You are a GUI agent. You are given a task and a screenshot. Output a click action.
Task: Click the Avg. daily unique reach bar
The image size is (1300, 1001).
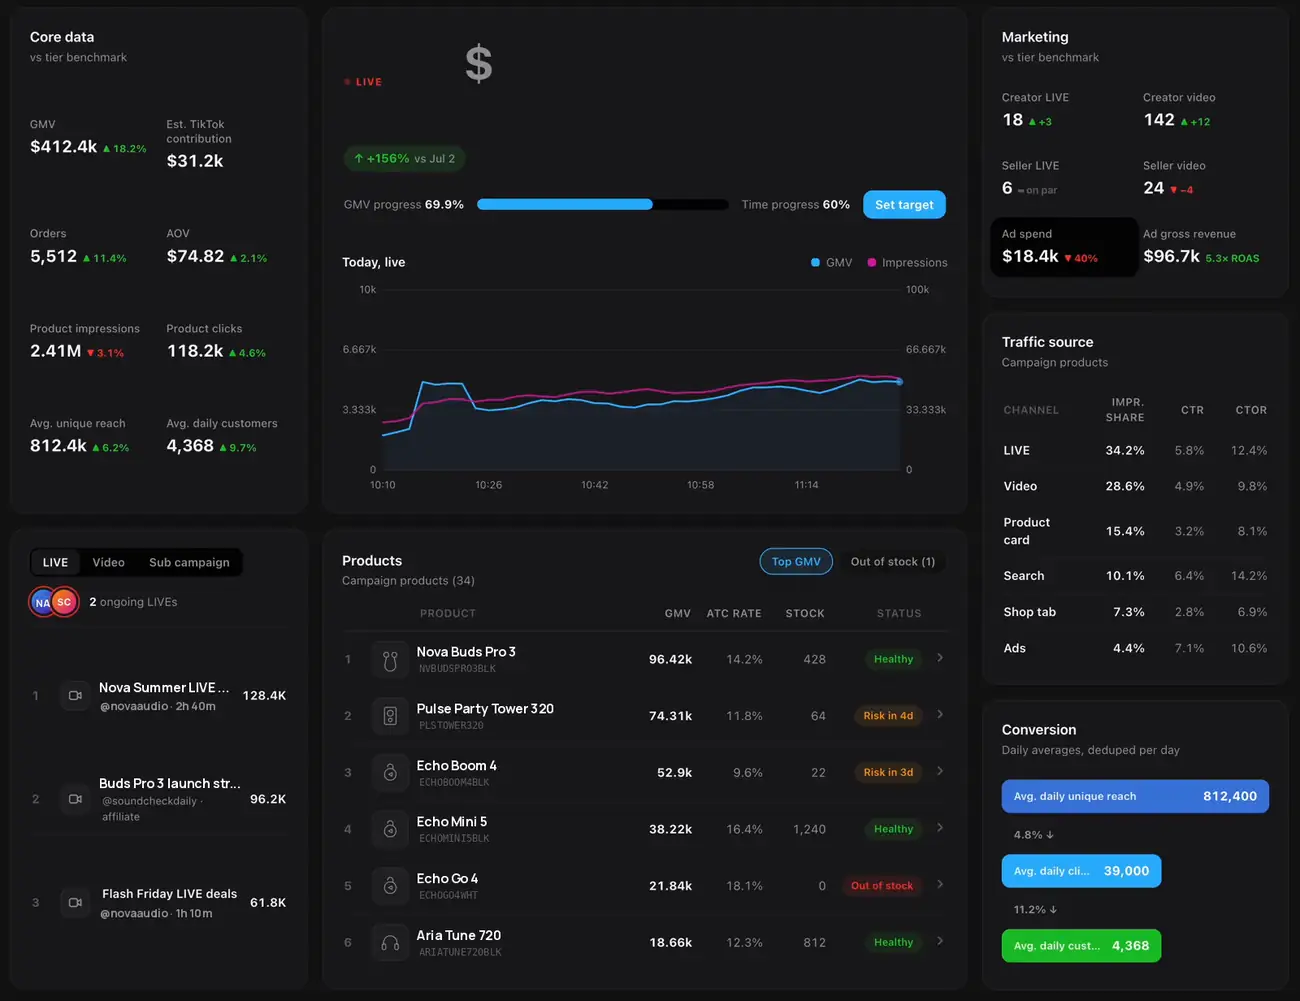[1135, 796]
